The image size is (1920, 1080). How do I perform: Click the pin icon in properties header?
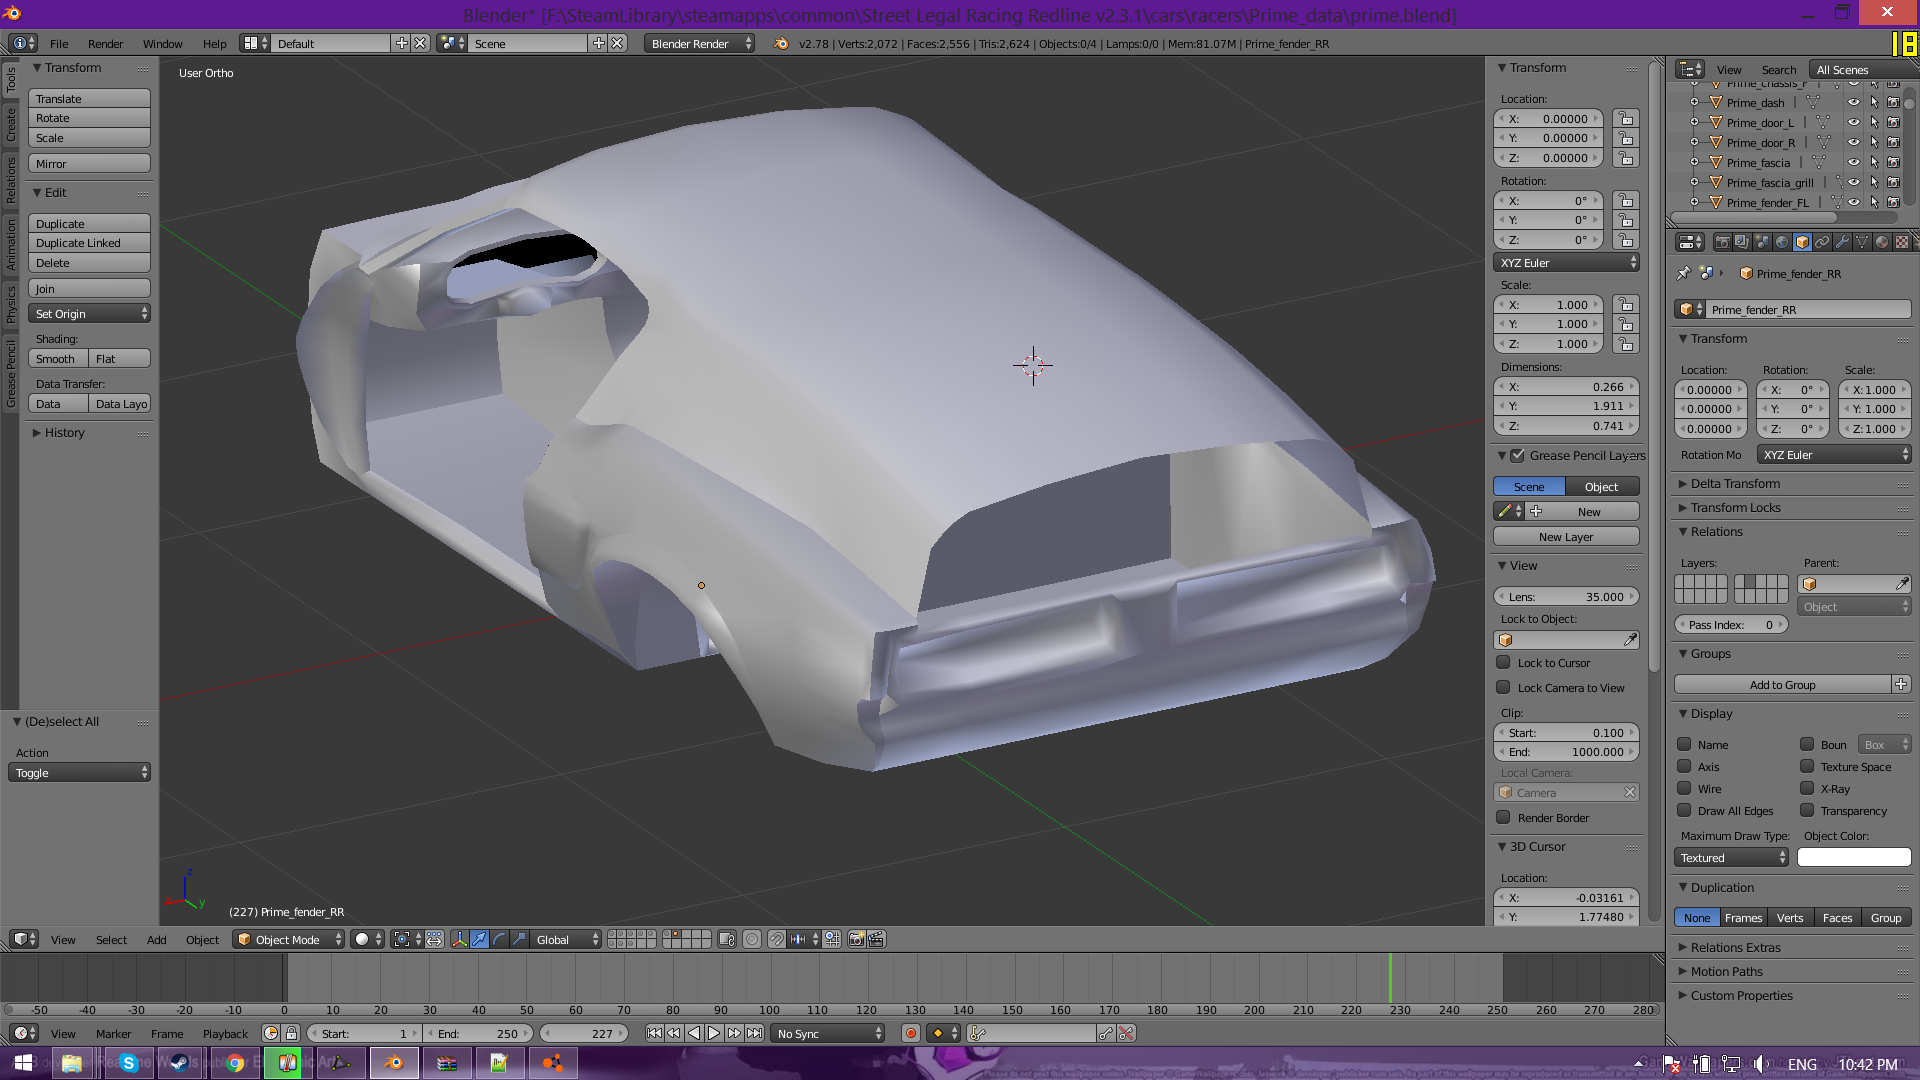click(x=1683, y=273)
